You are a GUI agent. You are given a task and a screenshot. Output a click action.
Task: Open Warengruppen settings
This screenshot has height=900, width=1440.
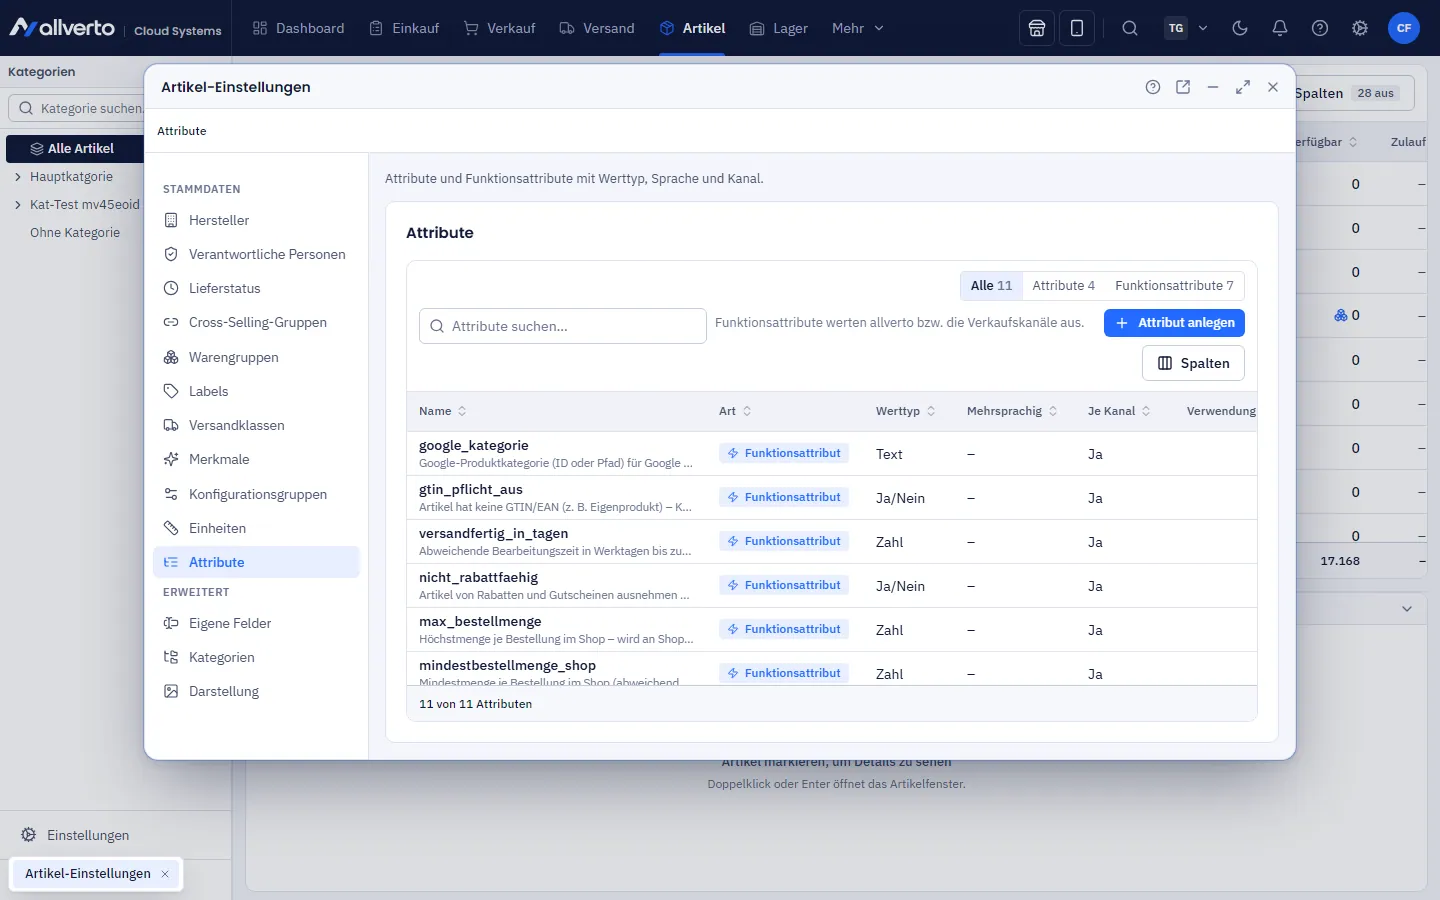point(256,357)
